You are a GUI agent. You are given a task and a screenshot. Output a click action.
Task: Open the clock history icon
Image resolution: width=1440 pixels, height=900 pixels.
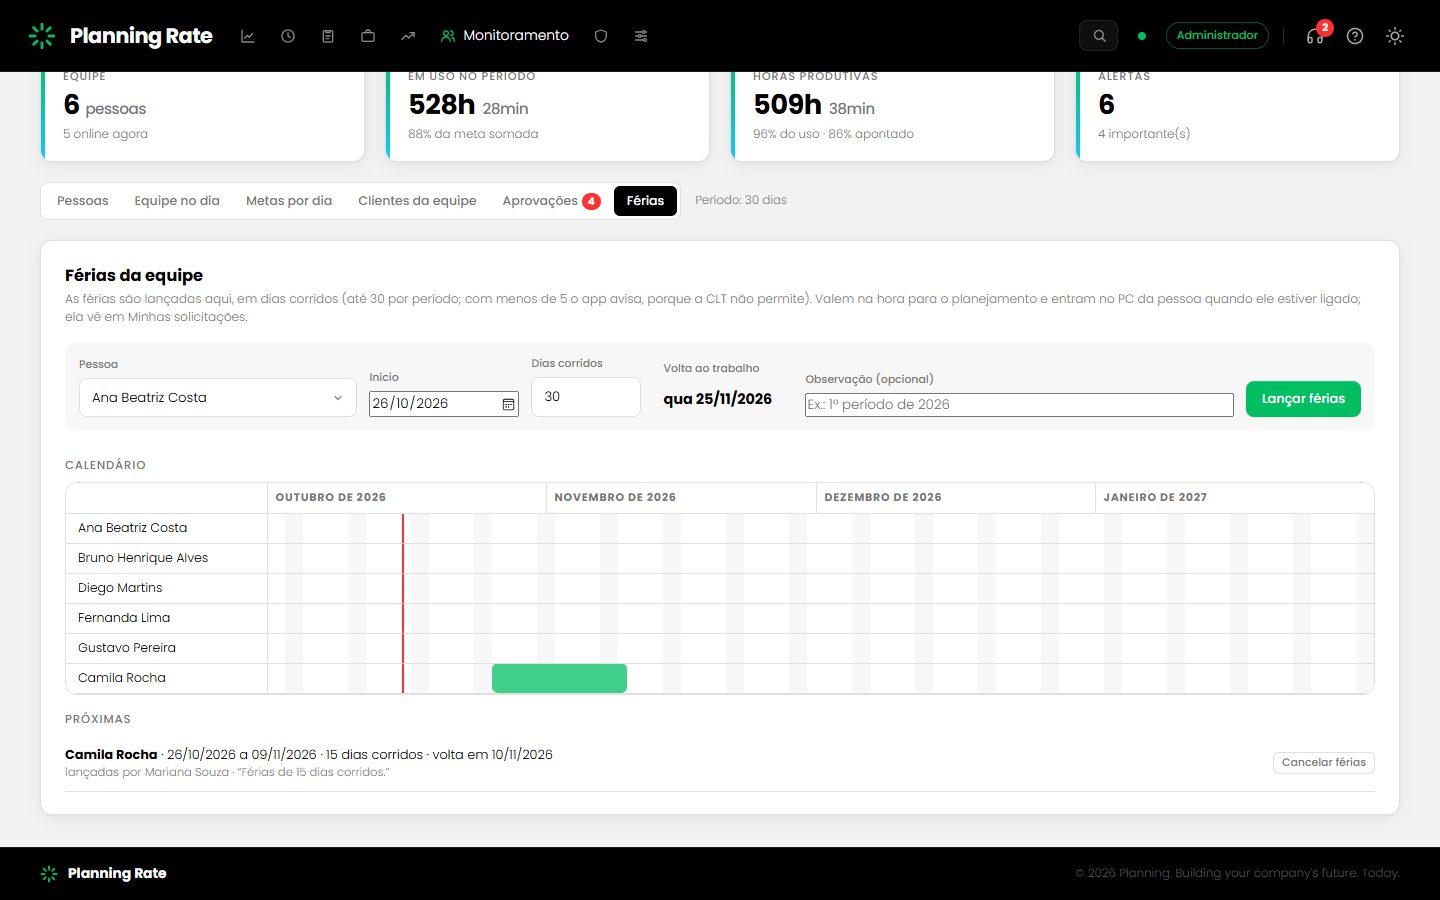(288, 36)
